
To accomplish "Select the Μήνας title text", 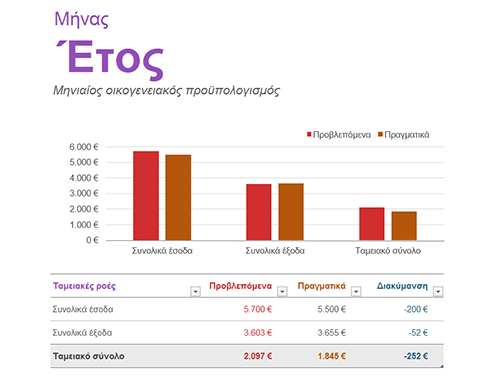I will pyautogui.click(x=82, y=19).
